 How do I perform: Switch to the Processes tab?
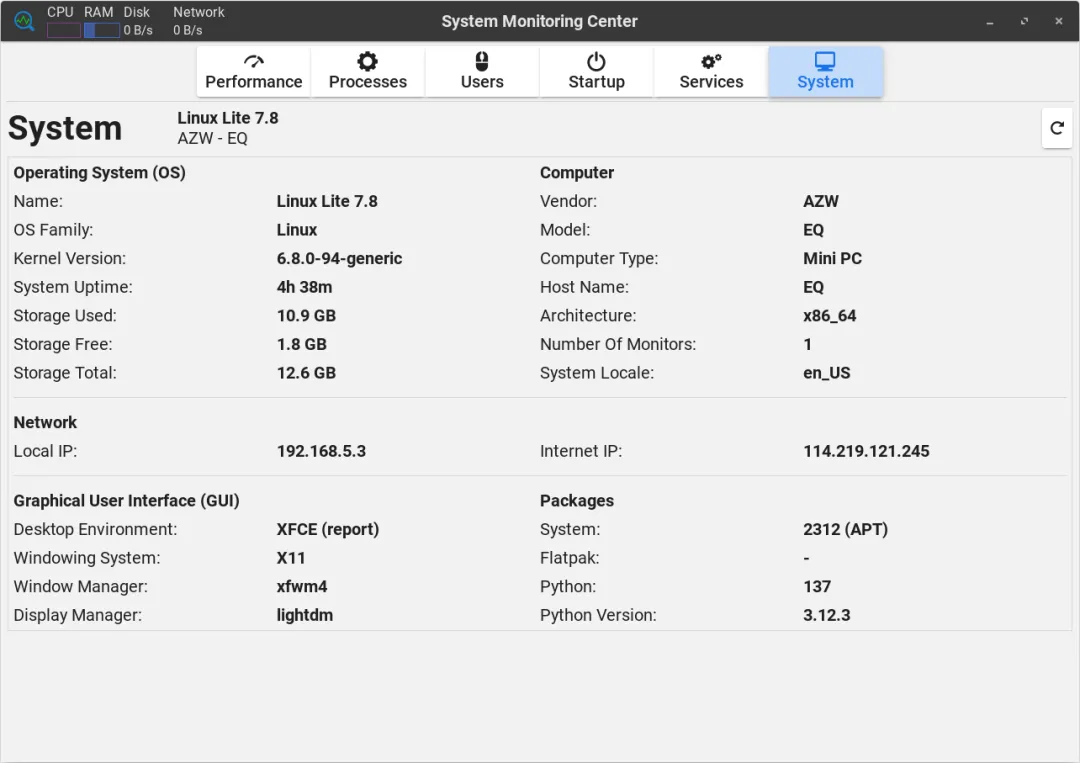[368, 72]
